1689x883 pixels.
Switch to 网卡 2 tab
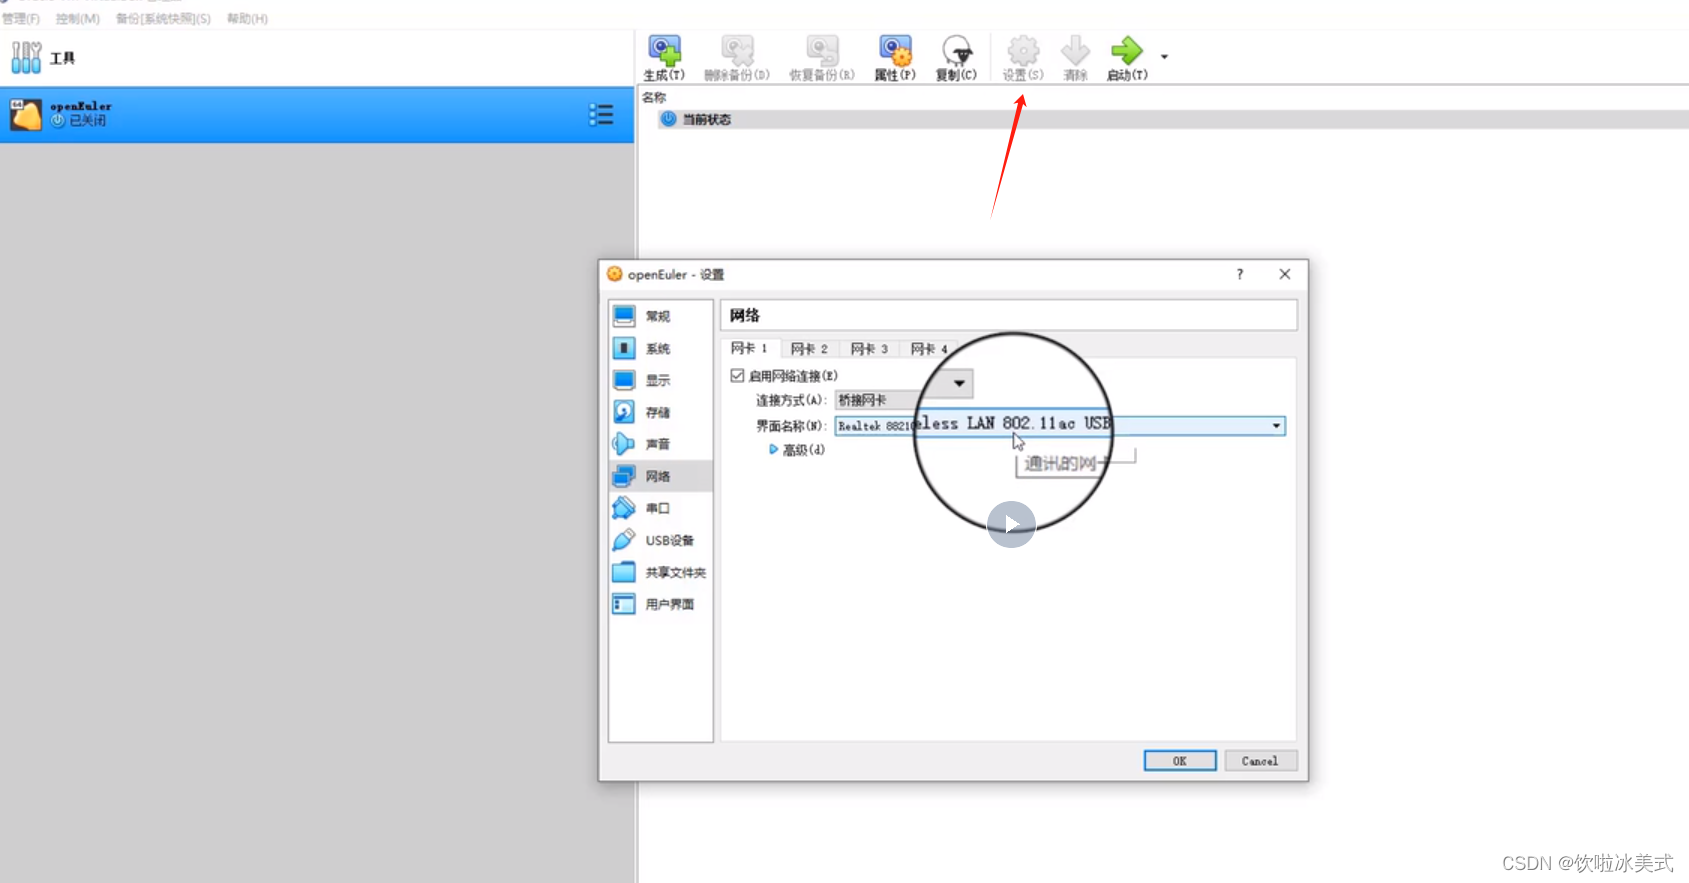tap(809, 349)
